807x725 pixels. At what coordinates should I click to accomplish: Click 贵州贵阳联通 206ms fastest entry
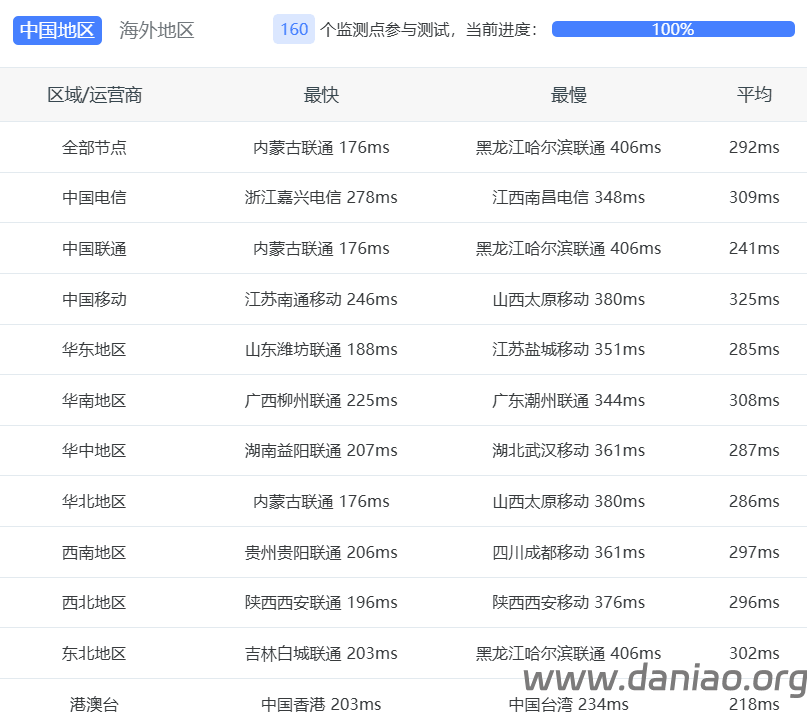click(321, 553)
